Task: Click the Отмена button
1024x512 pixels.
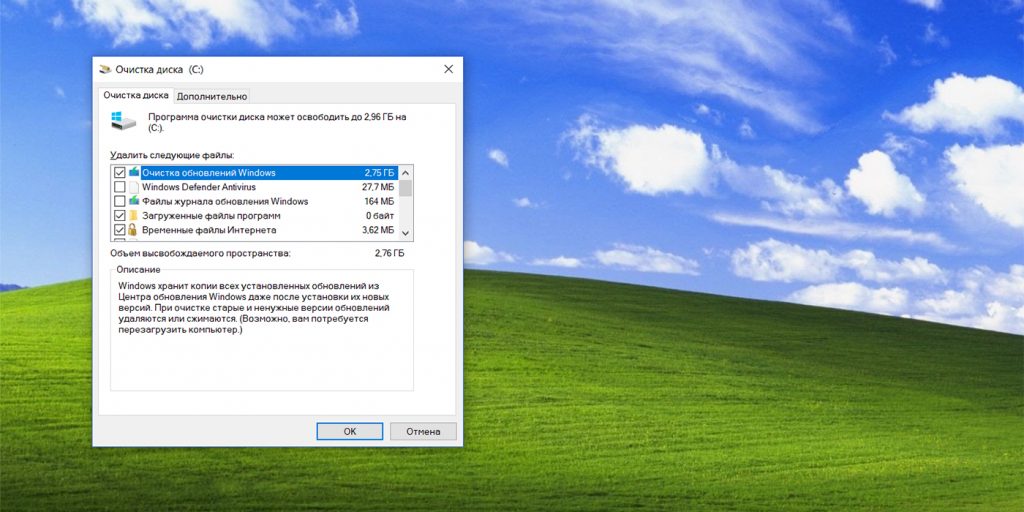Action: click(x=423, y=432)
